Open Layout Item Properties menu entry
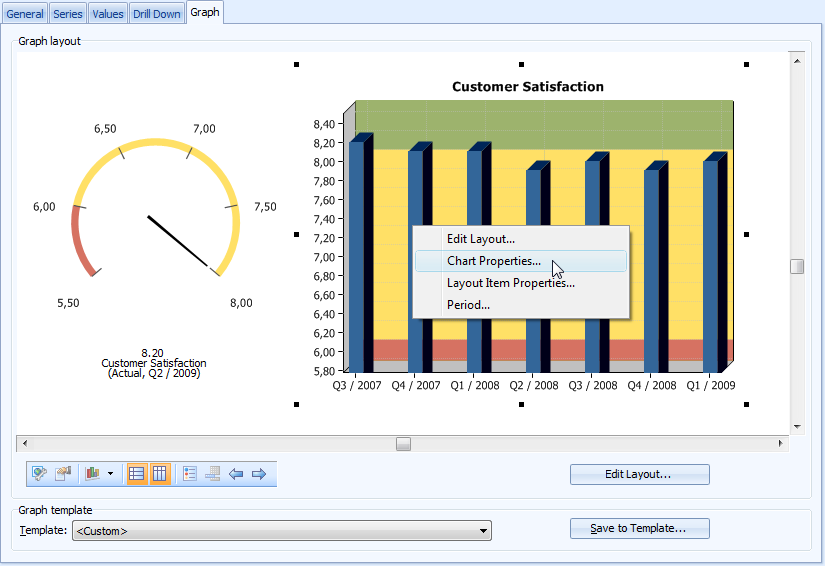This screenshot has width=825, height=566. [510, 283]
